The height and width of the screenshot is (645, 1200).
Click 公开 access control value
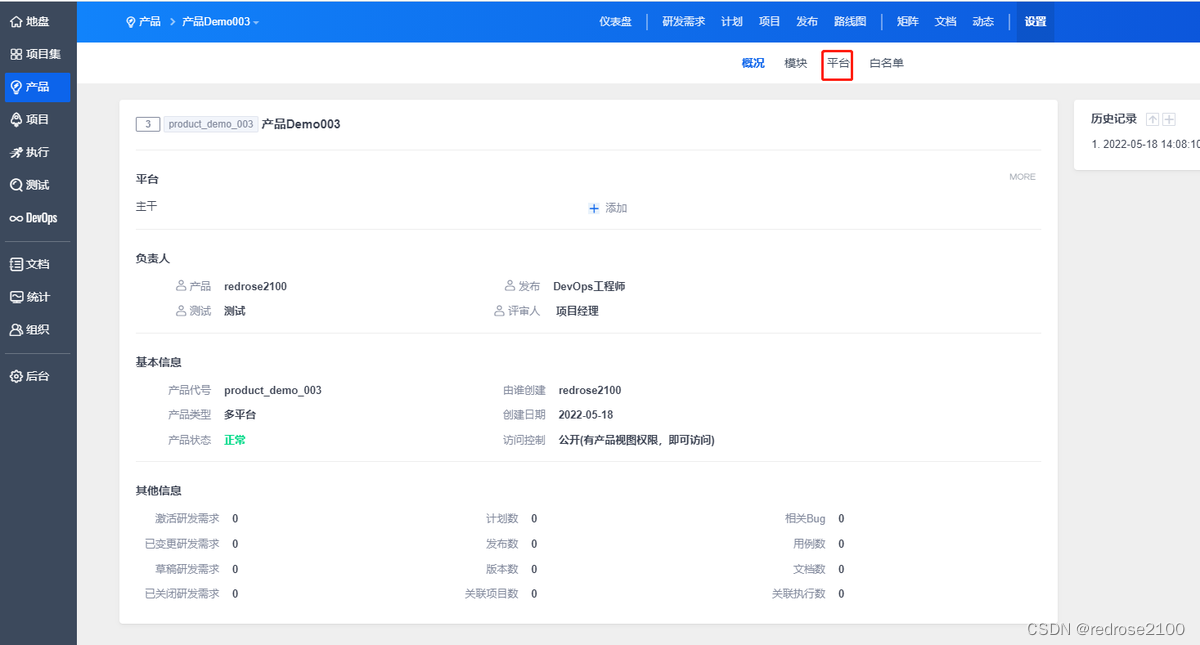(637, 439)
